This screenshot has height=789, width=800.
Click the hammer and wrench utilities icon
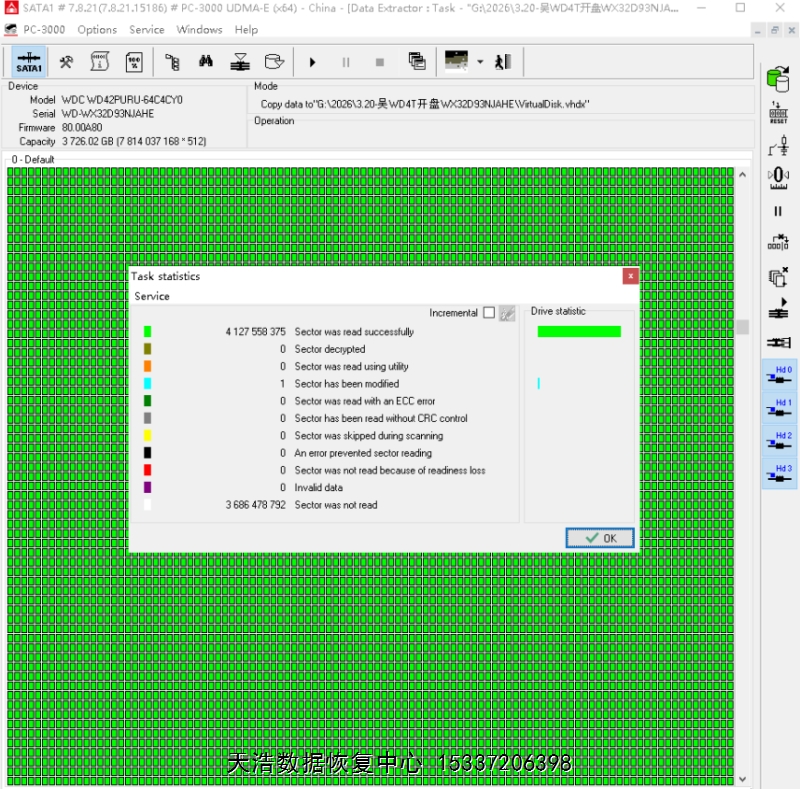[x=66, y=62]
